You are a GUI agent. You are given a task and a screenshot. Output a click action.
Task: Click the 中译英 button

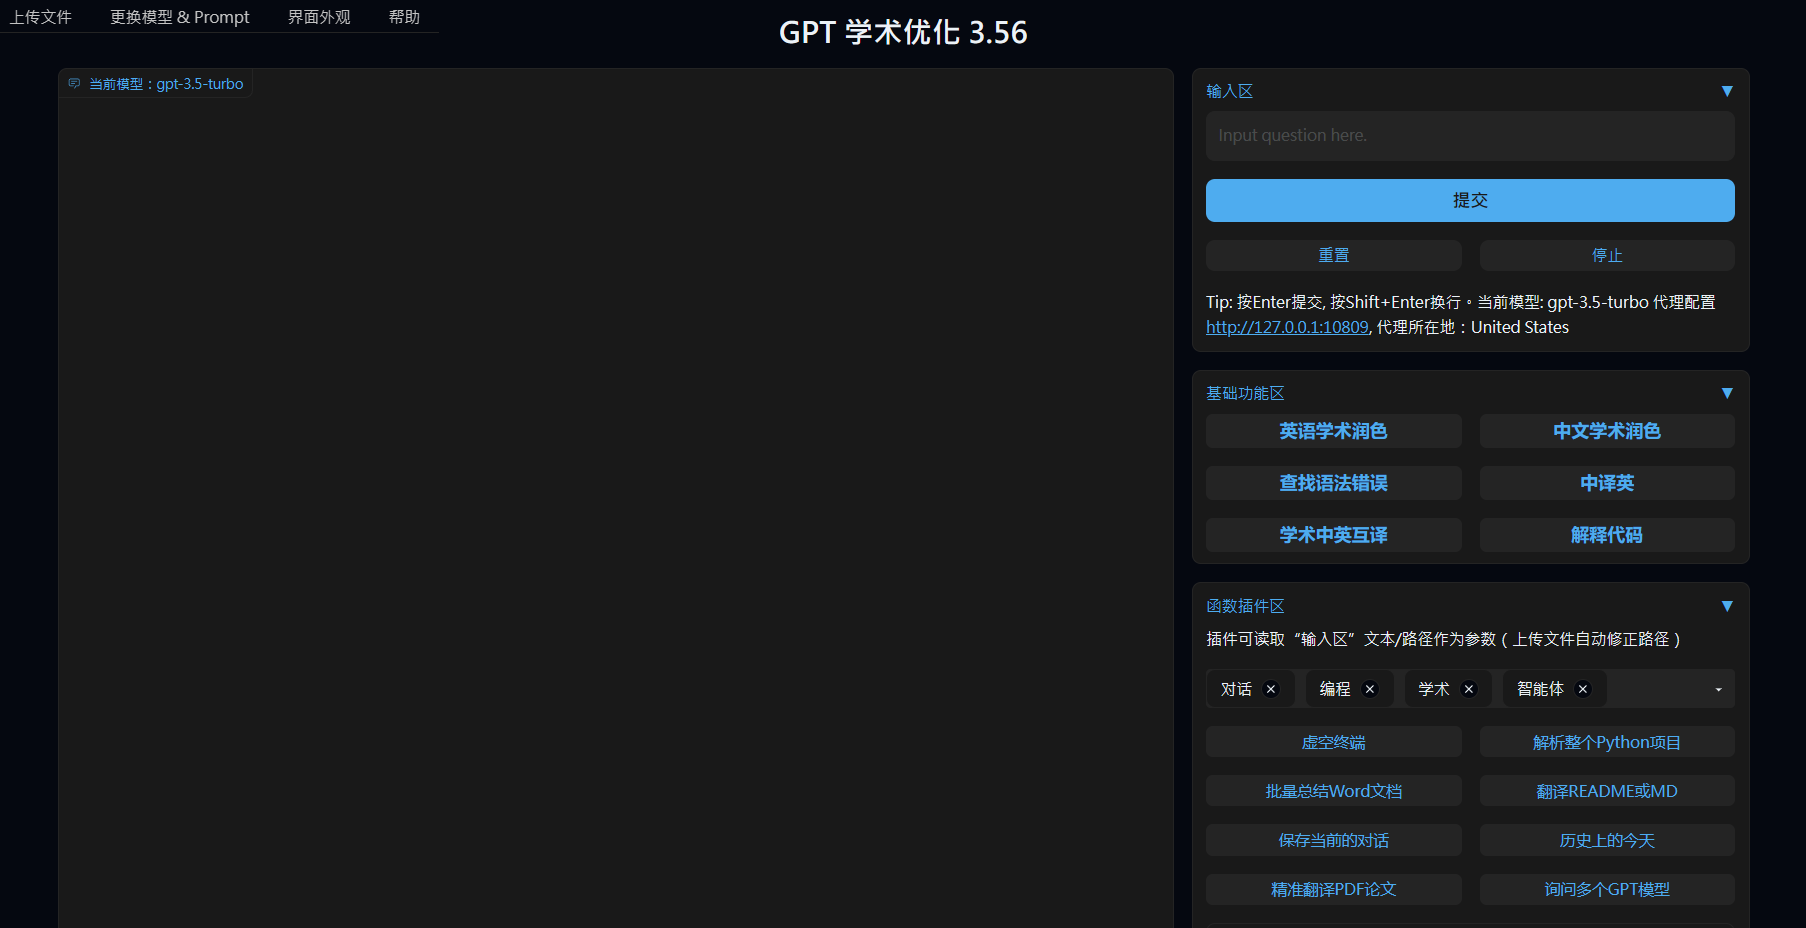[x=1607, y=483]
